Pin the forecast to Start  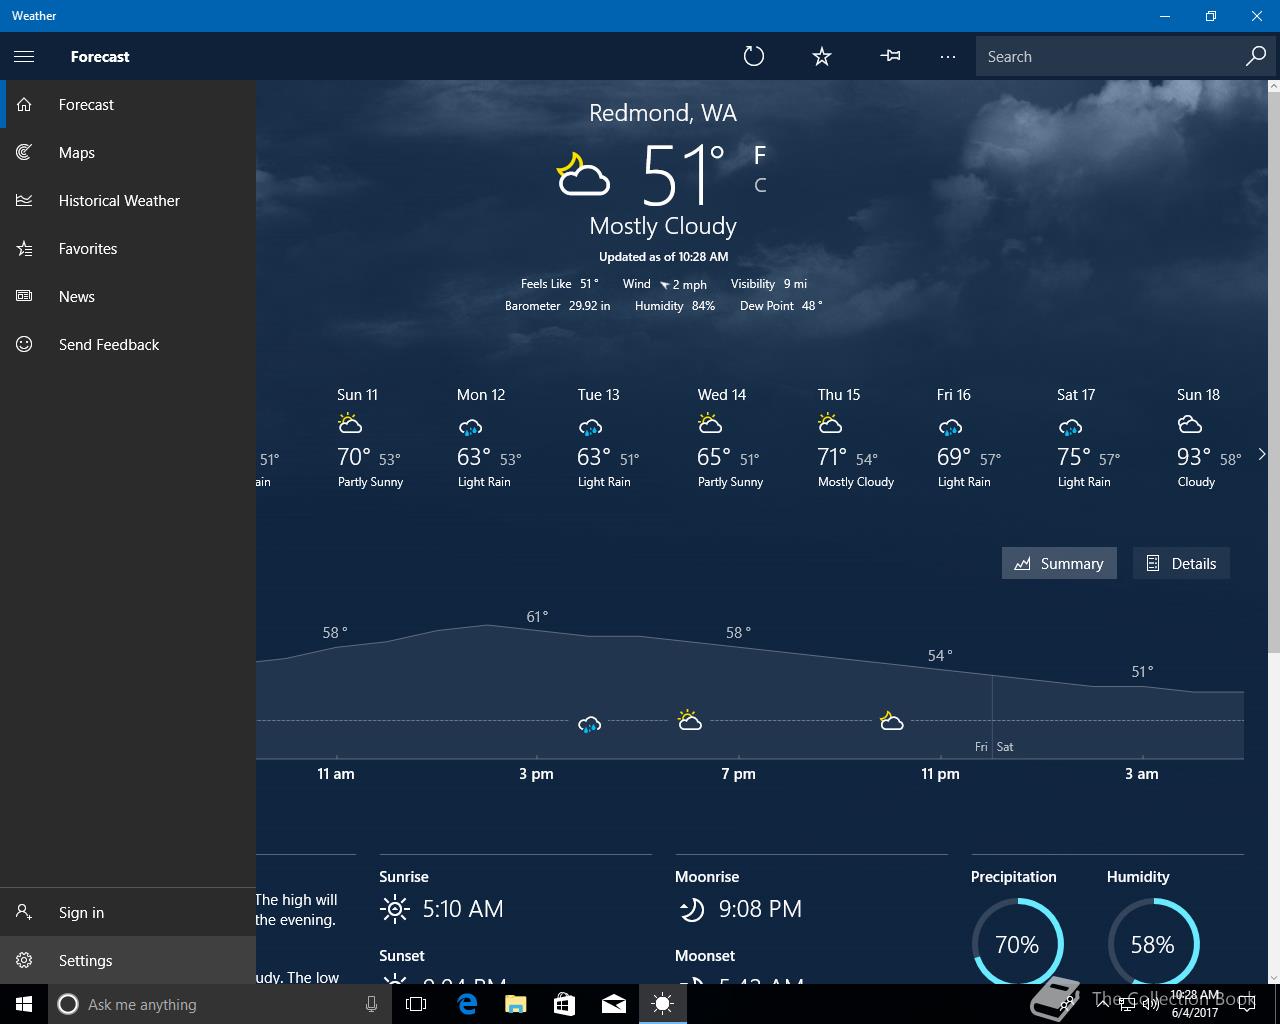(890, 56)
